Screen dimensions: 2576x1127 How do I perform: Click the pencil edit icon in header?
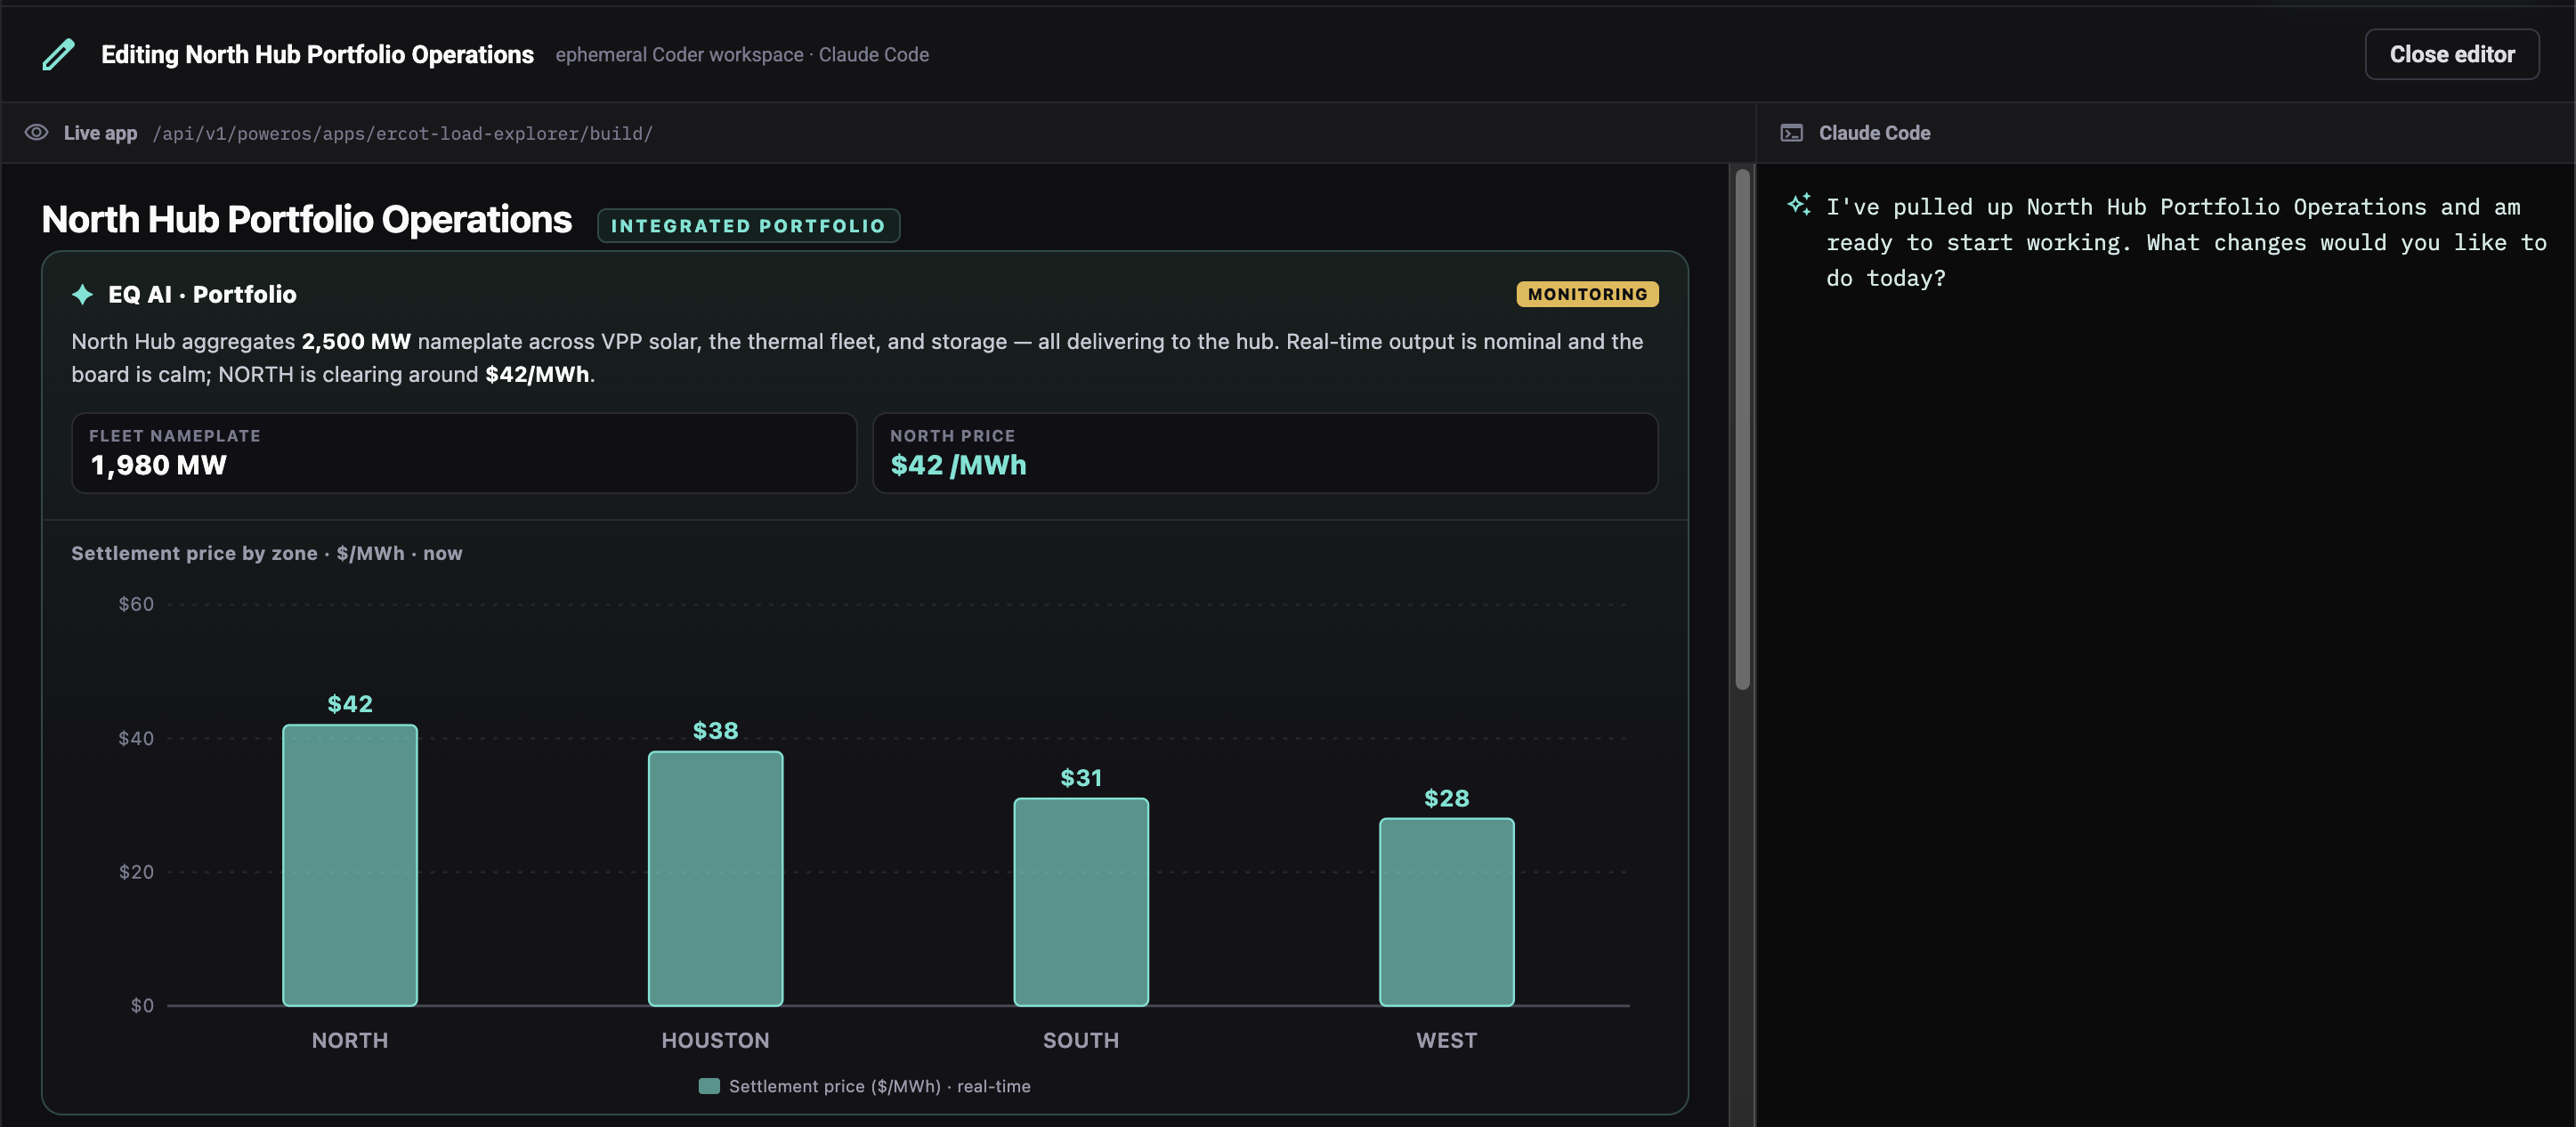(58, 54)
